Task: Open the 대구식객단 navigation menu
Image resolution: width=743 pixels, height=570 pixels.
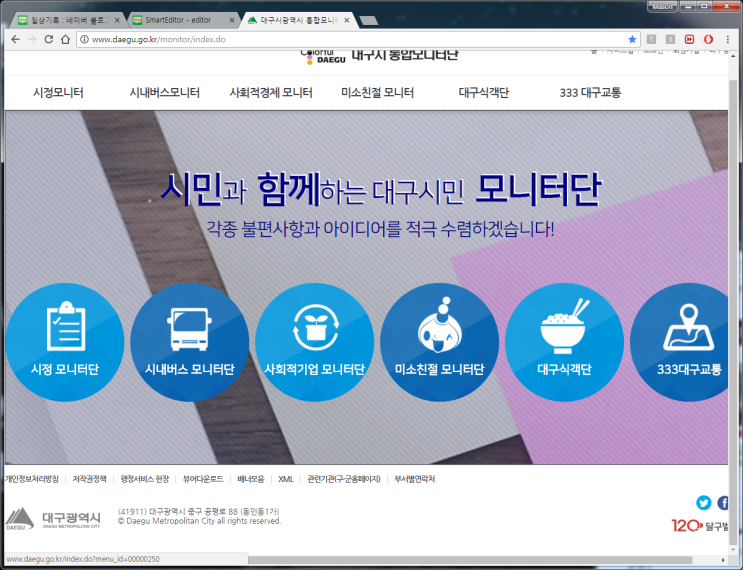Action: (484, 92)
